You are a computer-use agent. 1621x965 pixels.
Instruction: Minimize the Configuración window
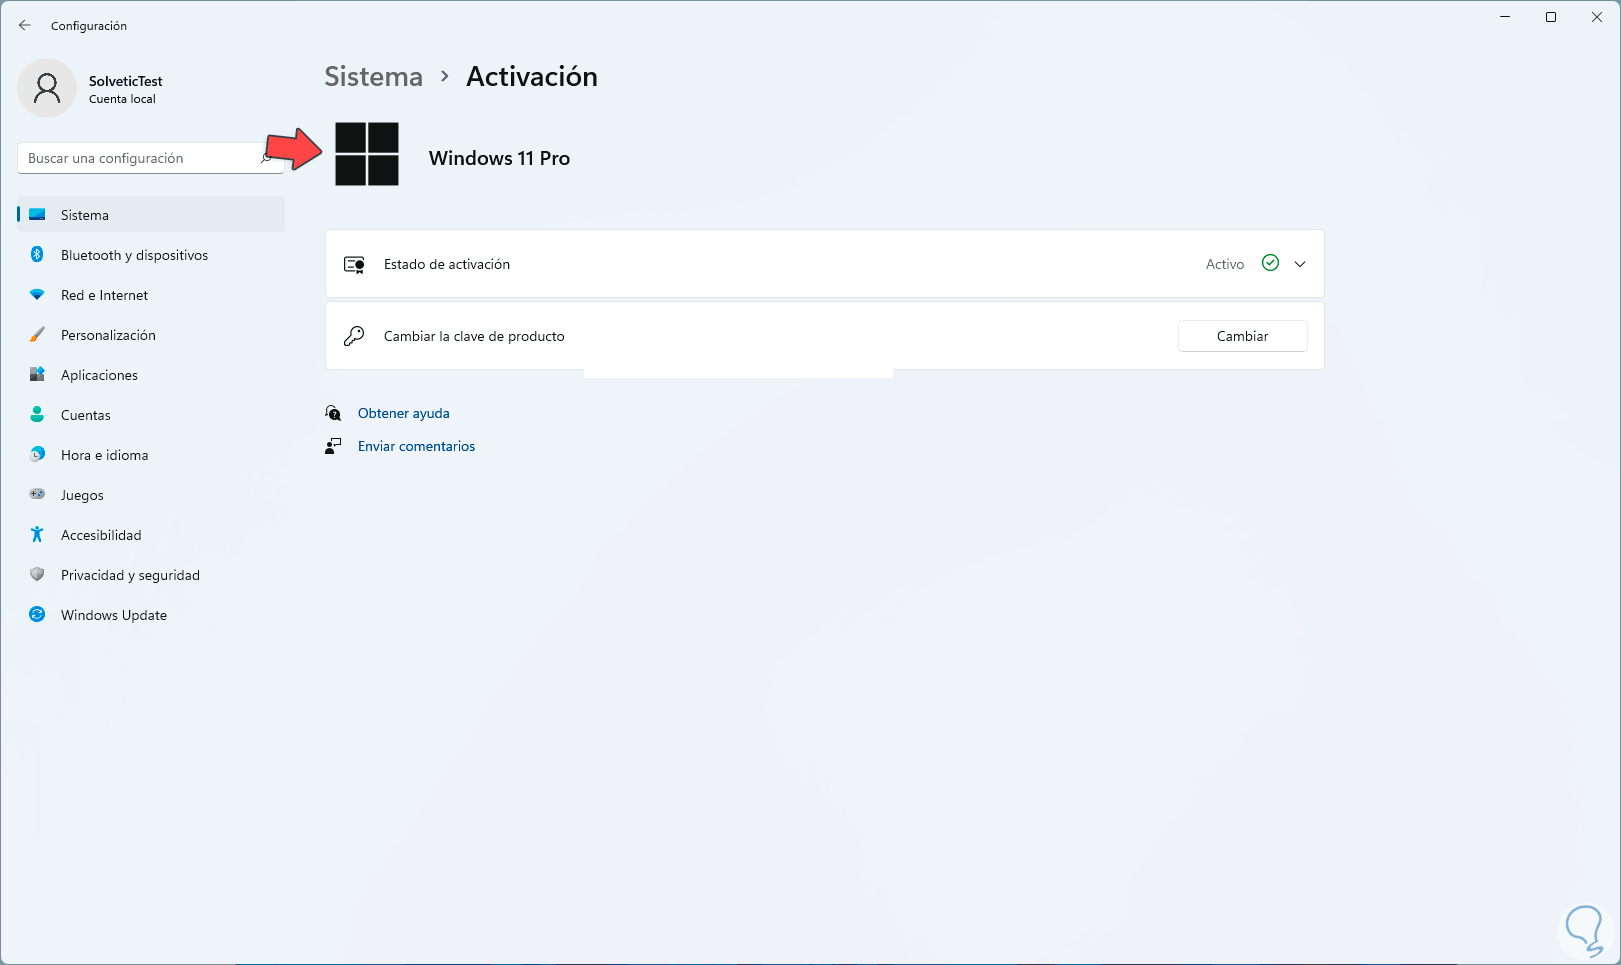click(1505, 17)
